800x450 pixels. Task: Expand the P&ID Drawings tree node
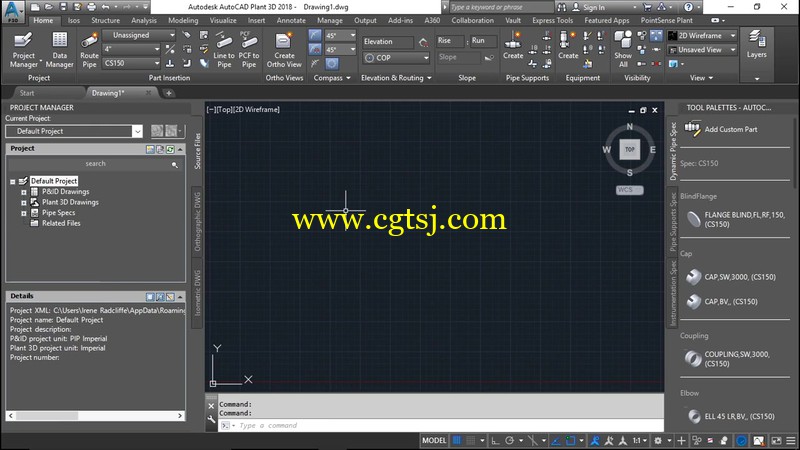coord(23,192)
